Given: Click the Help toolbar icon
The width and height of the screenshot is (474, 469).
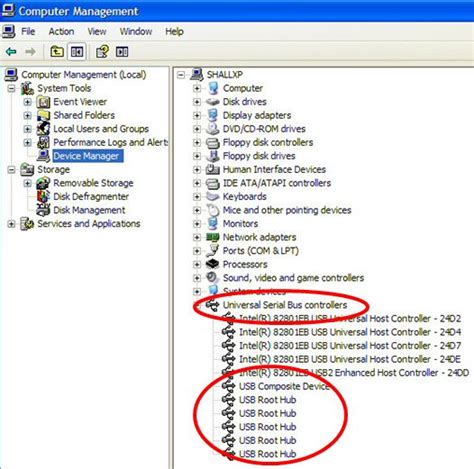Looking at the screenshot, I should [x=102, y=52].
